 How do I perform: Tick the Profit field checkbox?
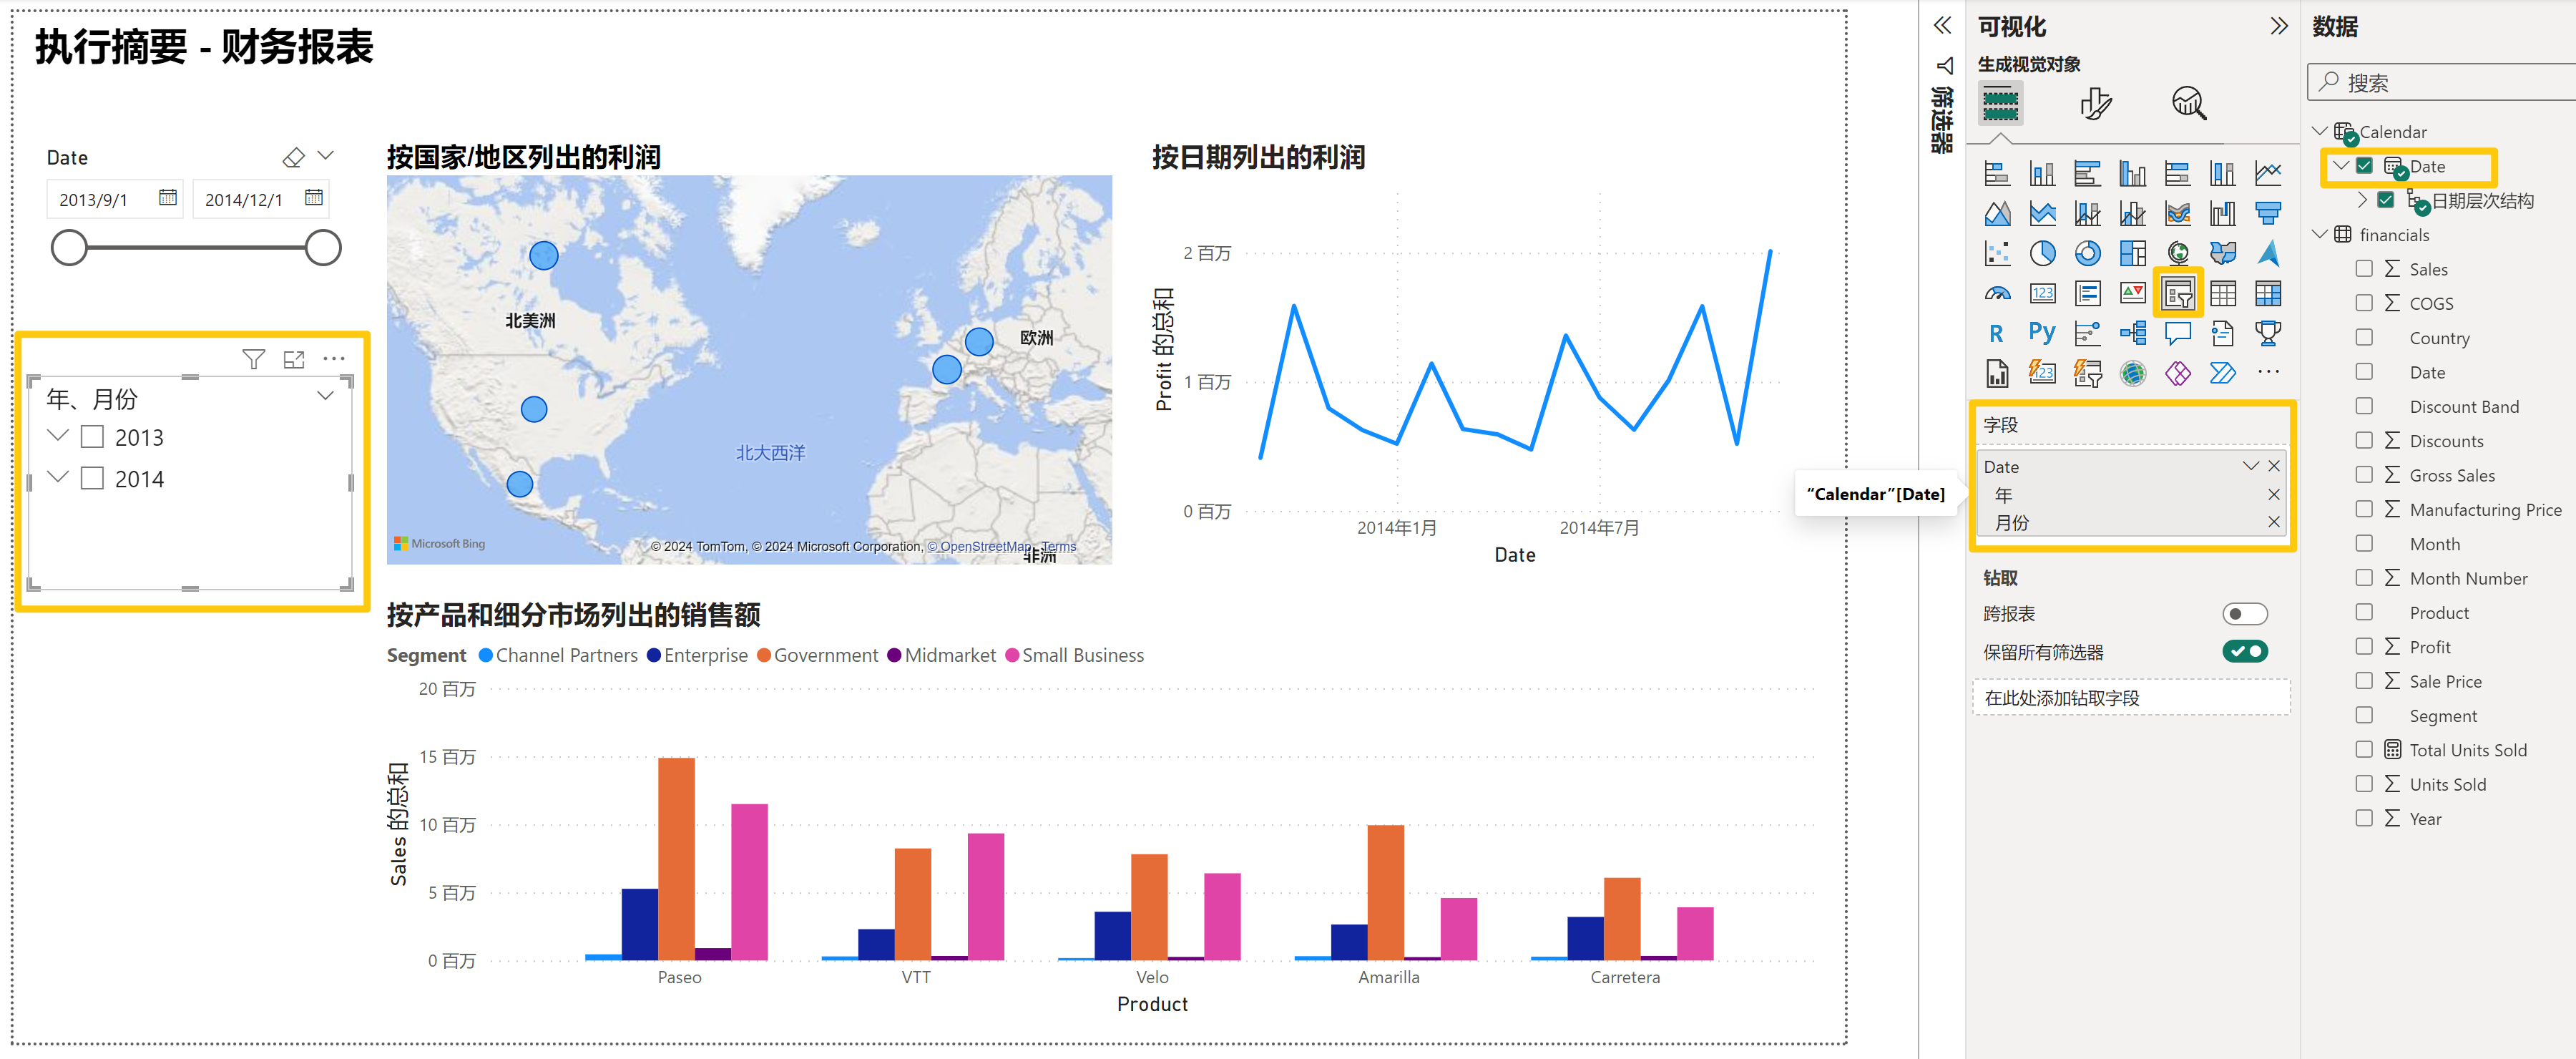tap(2364, 647)
